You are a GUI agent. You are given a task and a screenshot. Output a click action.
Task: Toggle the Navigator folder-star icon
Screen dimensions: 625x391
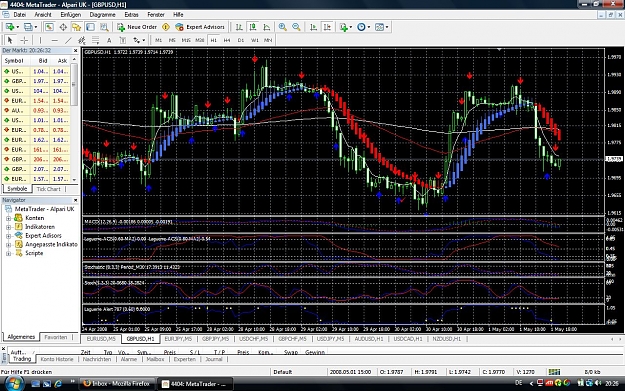tap(77, 27)
